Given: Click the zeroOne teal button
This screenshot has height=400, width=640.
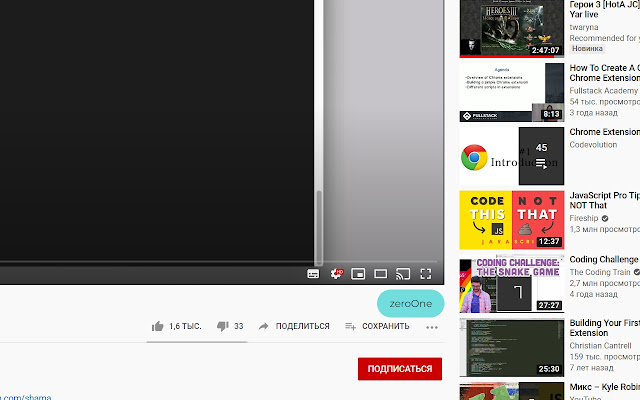Looking at the screenshot, I should tap(411, 304).
